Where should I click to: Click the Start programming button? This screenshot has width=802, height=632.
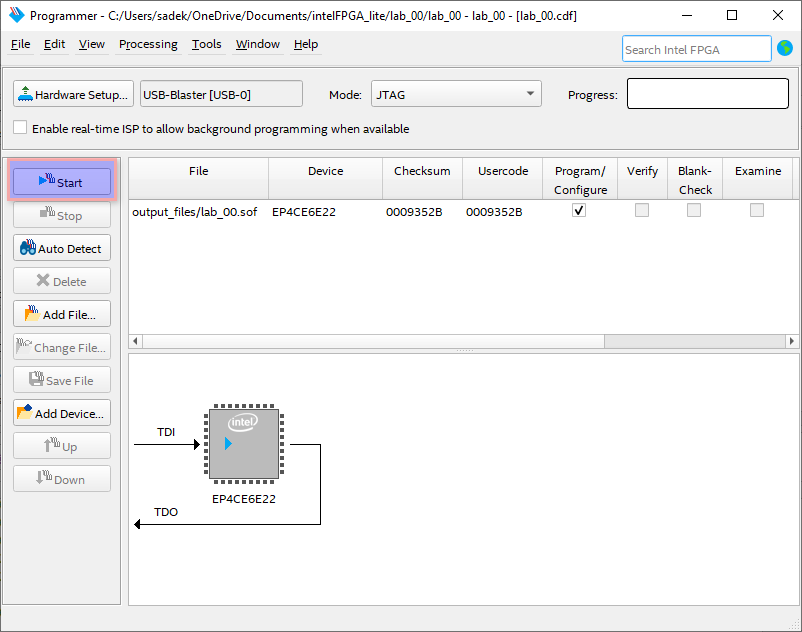[x=62, y=183]
